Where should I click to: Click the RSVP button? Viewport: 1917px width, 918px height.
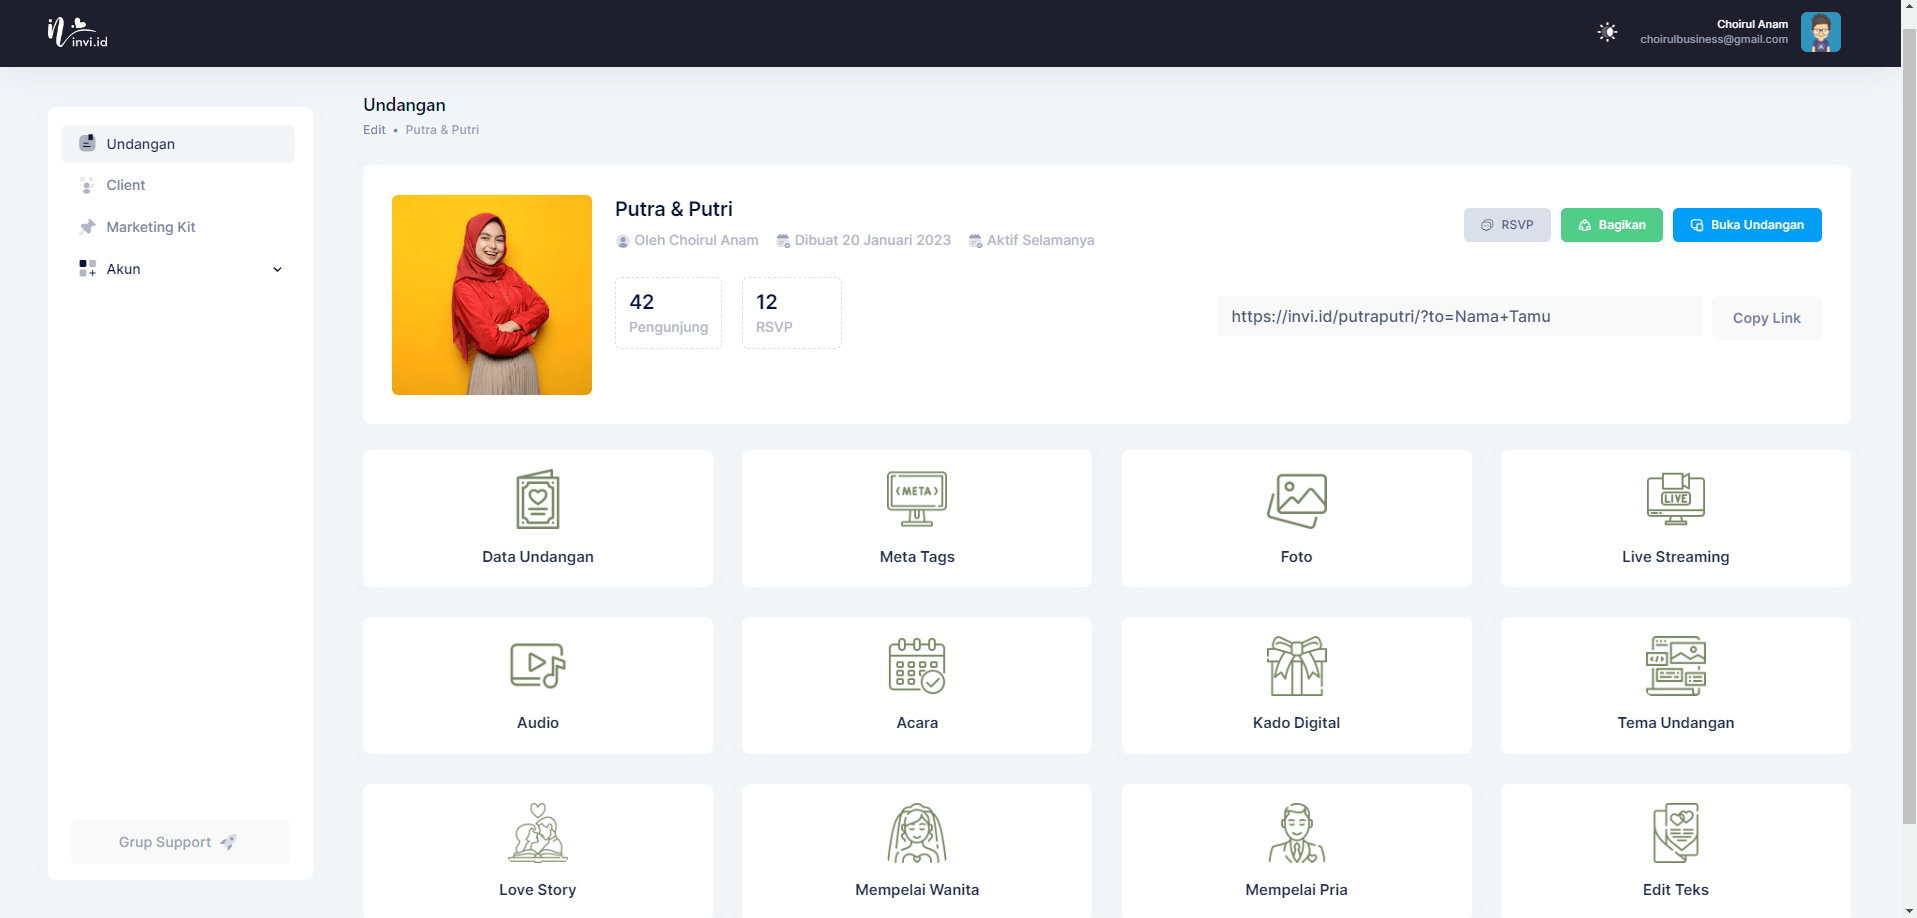(x=1507, y=225)
